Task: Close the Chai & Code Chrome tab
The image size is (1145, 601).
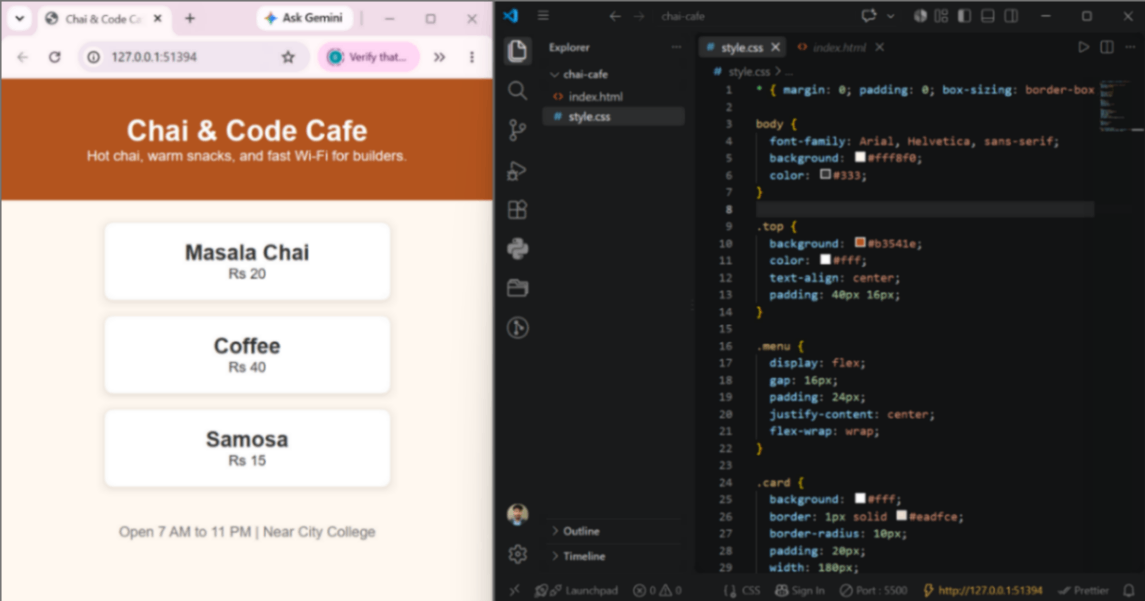Action: coord(158,19)
